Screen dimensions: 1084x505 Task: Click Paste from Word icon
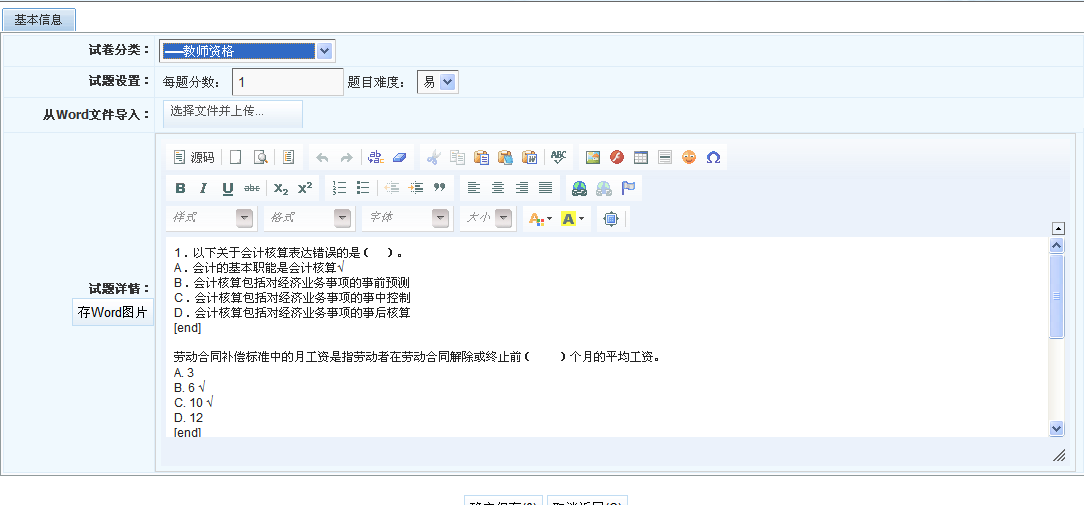click(530, 158)
